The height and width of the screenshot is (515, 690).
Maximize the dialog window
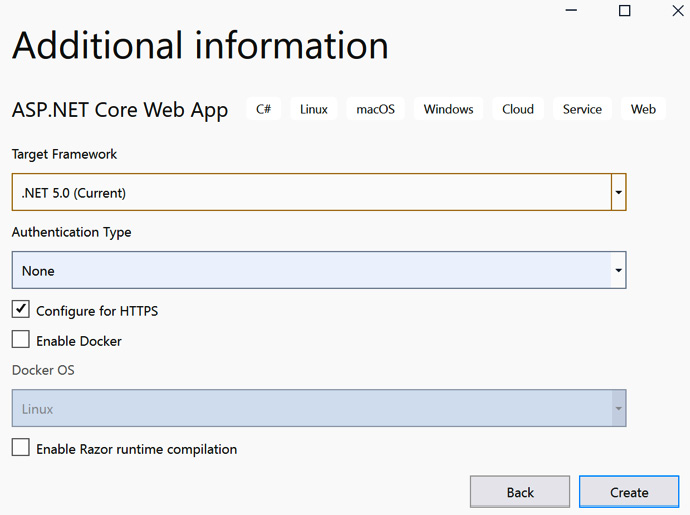point(624,10)
